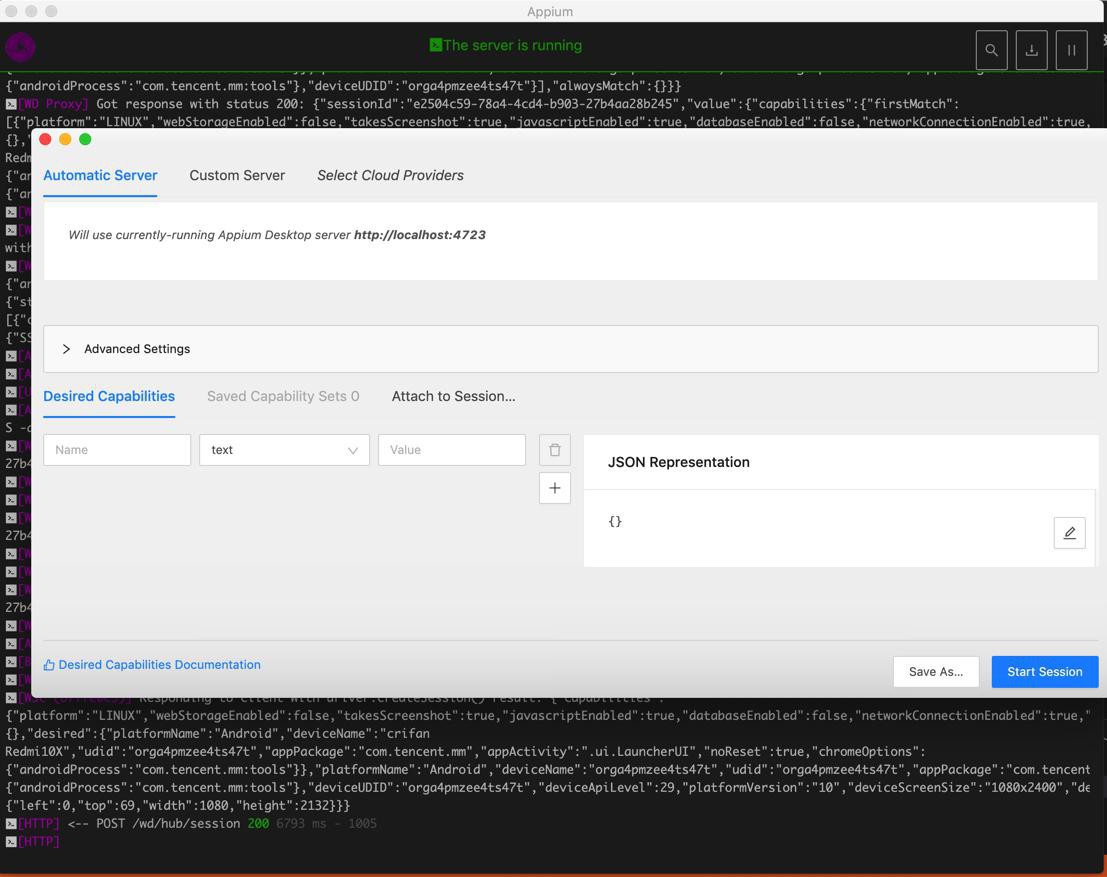Expand the Advanced Settings section
The image size is (1107, 877).
570,349
